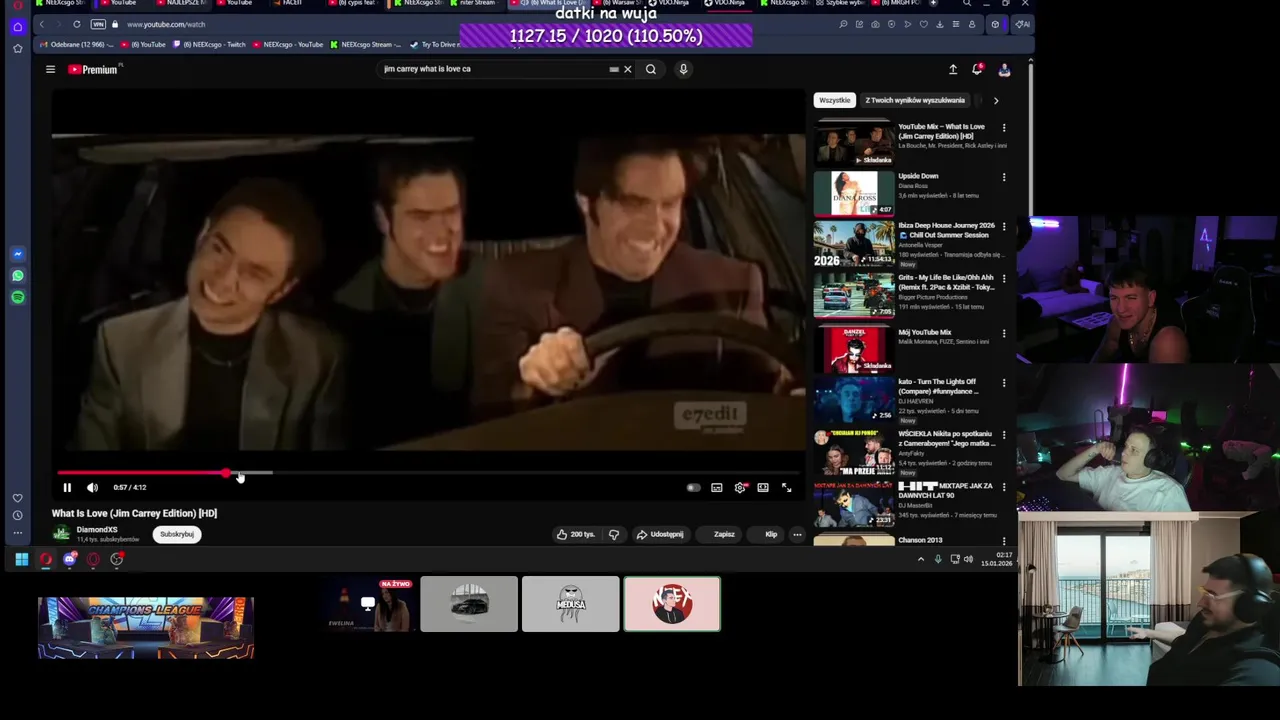Open the NEEXcsgo - Twitch bookmark
This screenshot has width=1280, height=720.
pyautogui.click(x=209, y=44)
